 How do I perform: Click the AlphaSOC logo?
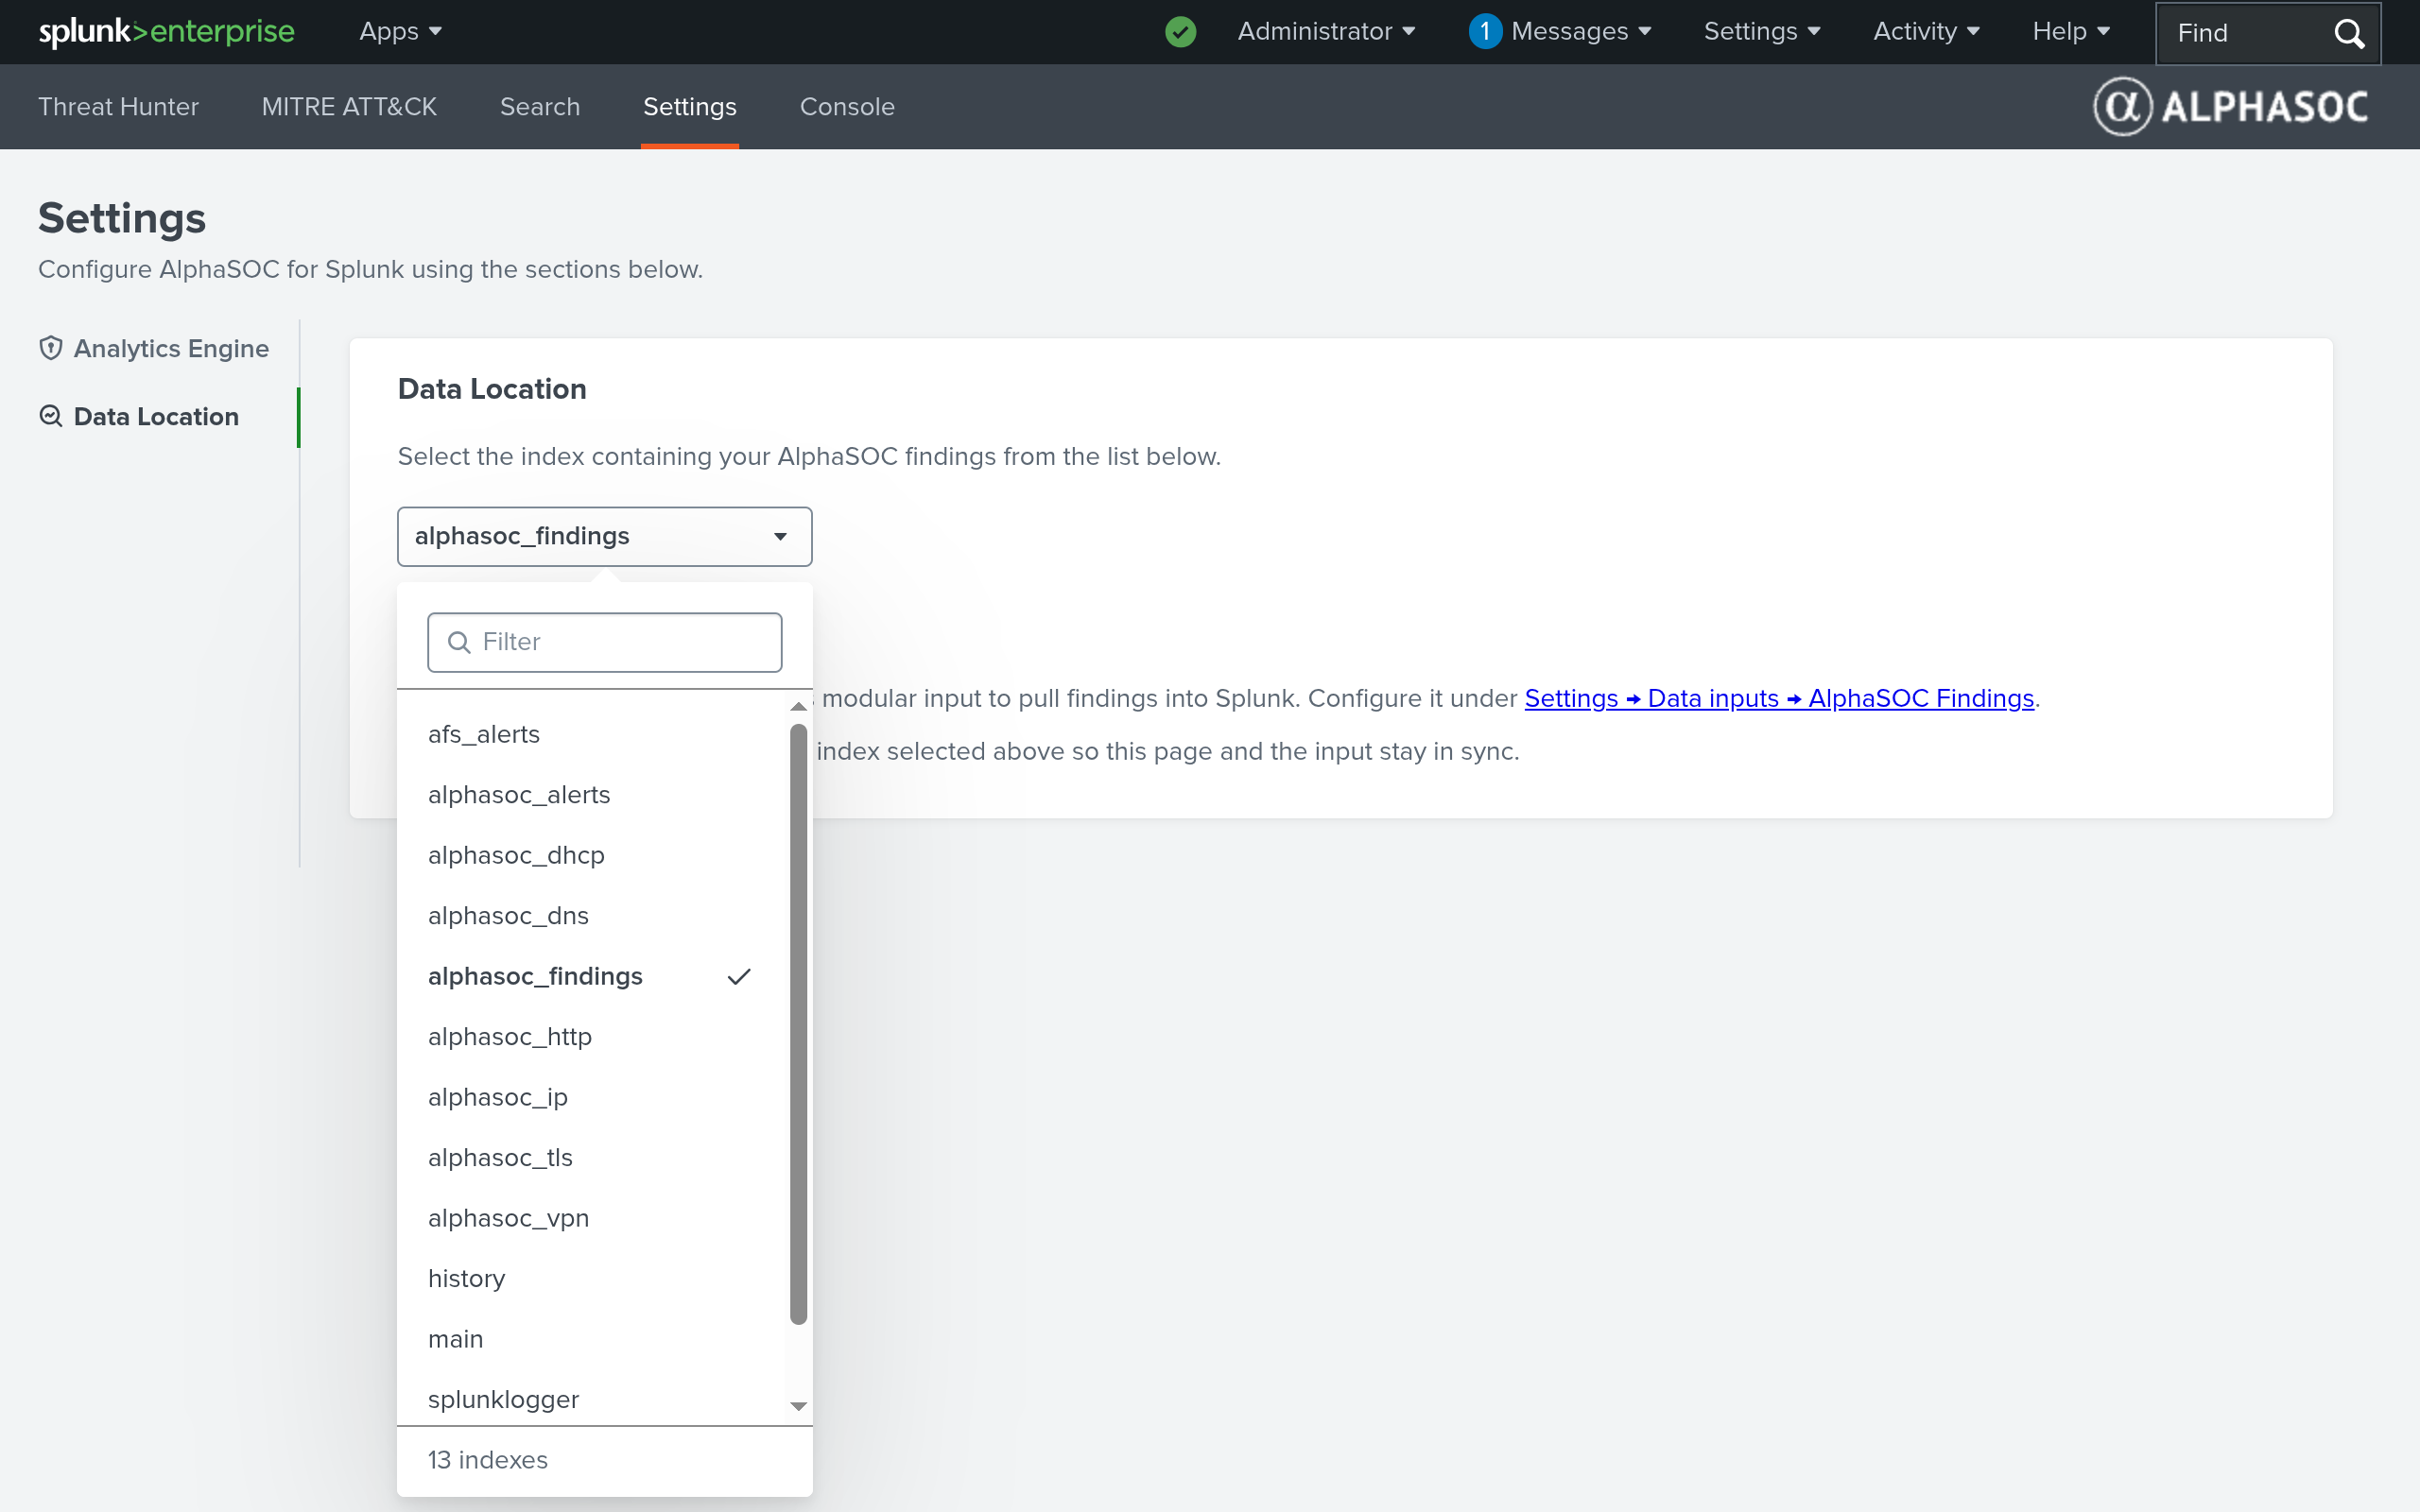coord(2230,106)
